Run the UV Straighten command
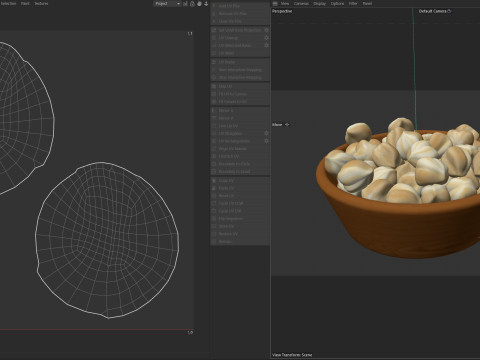 237,133
